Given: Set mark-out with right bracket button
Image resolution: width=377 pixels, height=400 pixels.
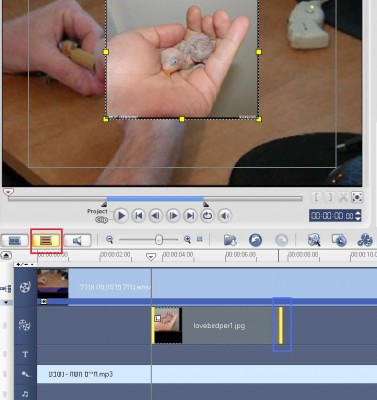Looking at the screenshot, I should click(329, 197).
